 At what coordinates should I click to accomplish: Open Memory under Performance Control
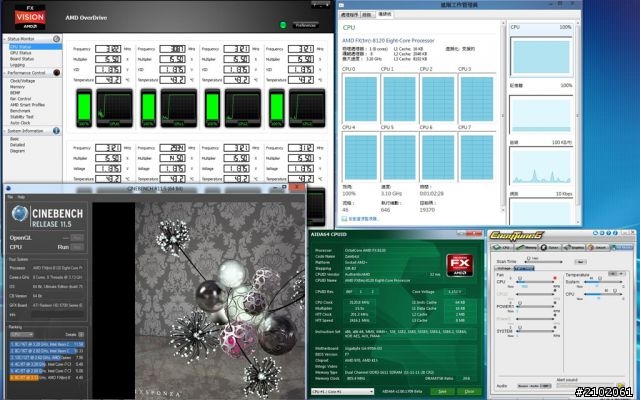18,87
